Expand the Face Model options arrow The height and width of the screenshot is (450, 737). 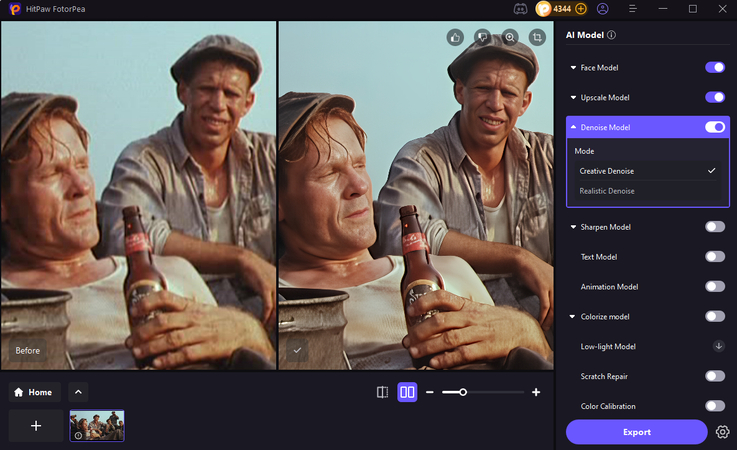(x=573, y=68)
